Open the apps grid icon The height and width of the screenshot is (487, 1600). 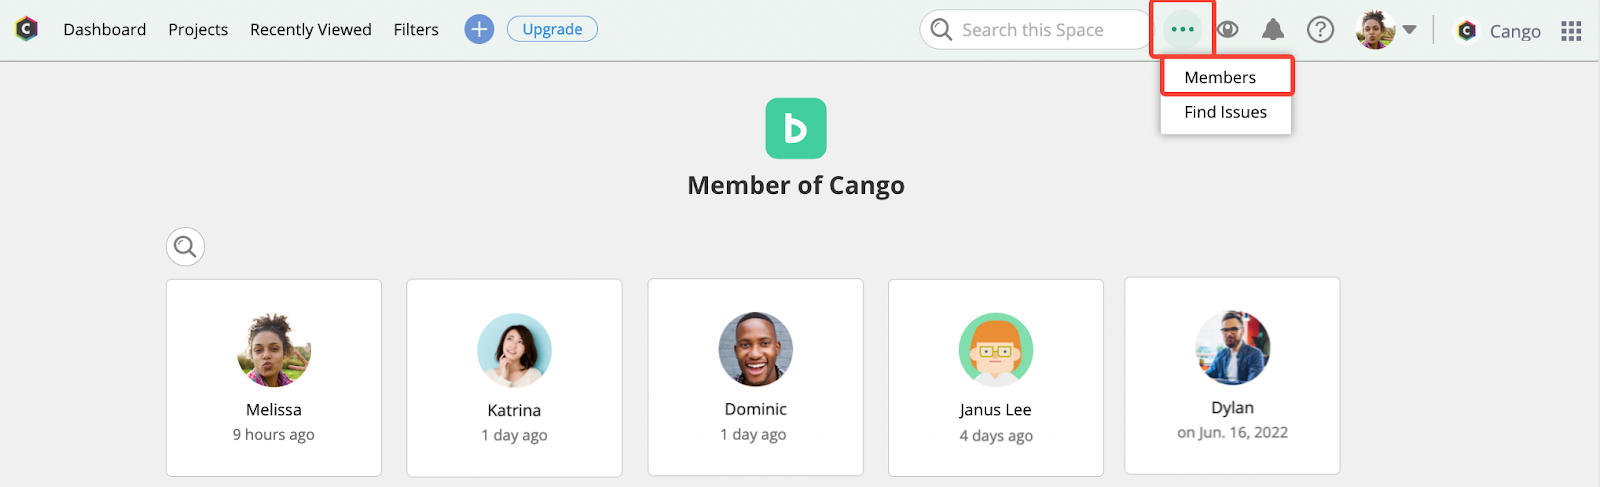pyautogui.click(x=1571, y=31)
